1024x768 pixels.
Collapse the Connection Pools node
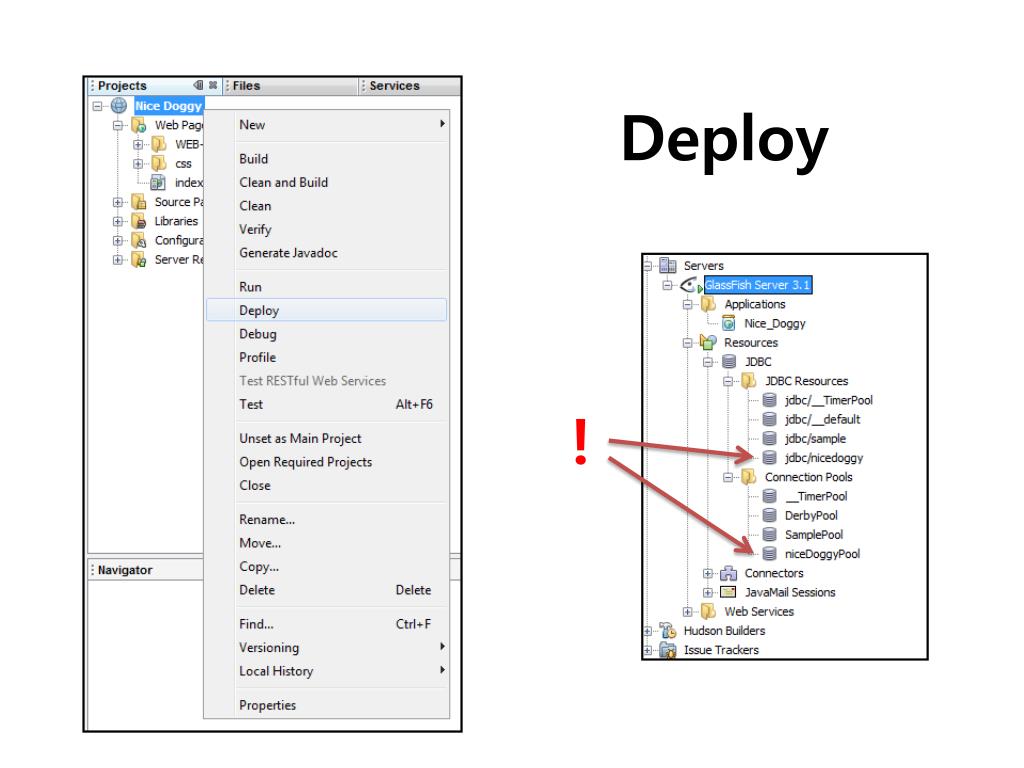pyautogui.click(x=728, y=477)
